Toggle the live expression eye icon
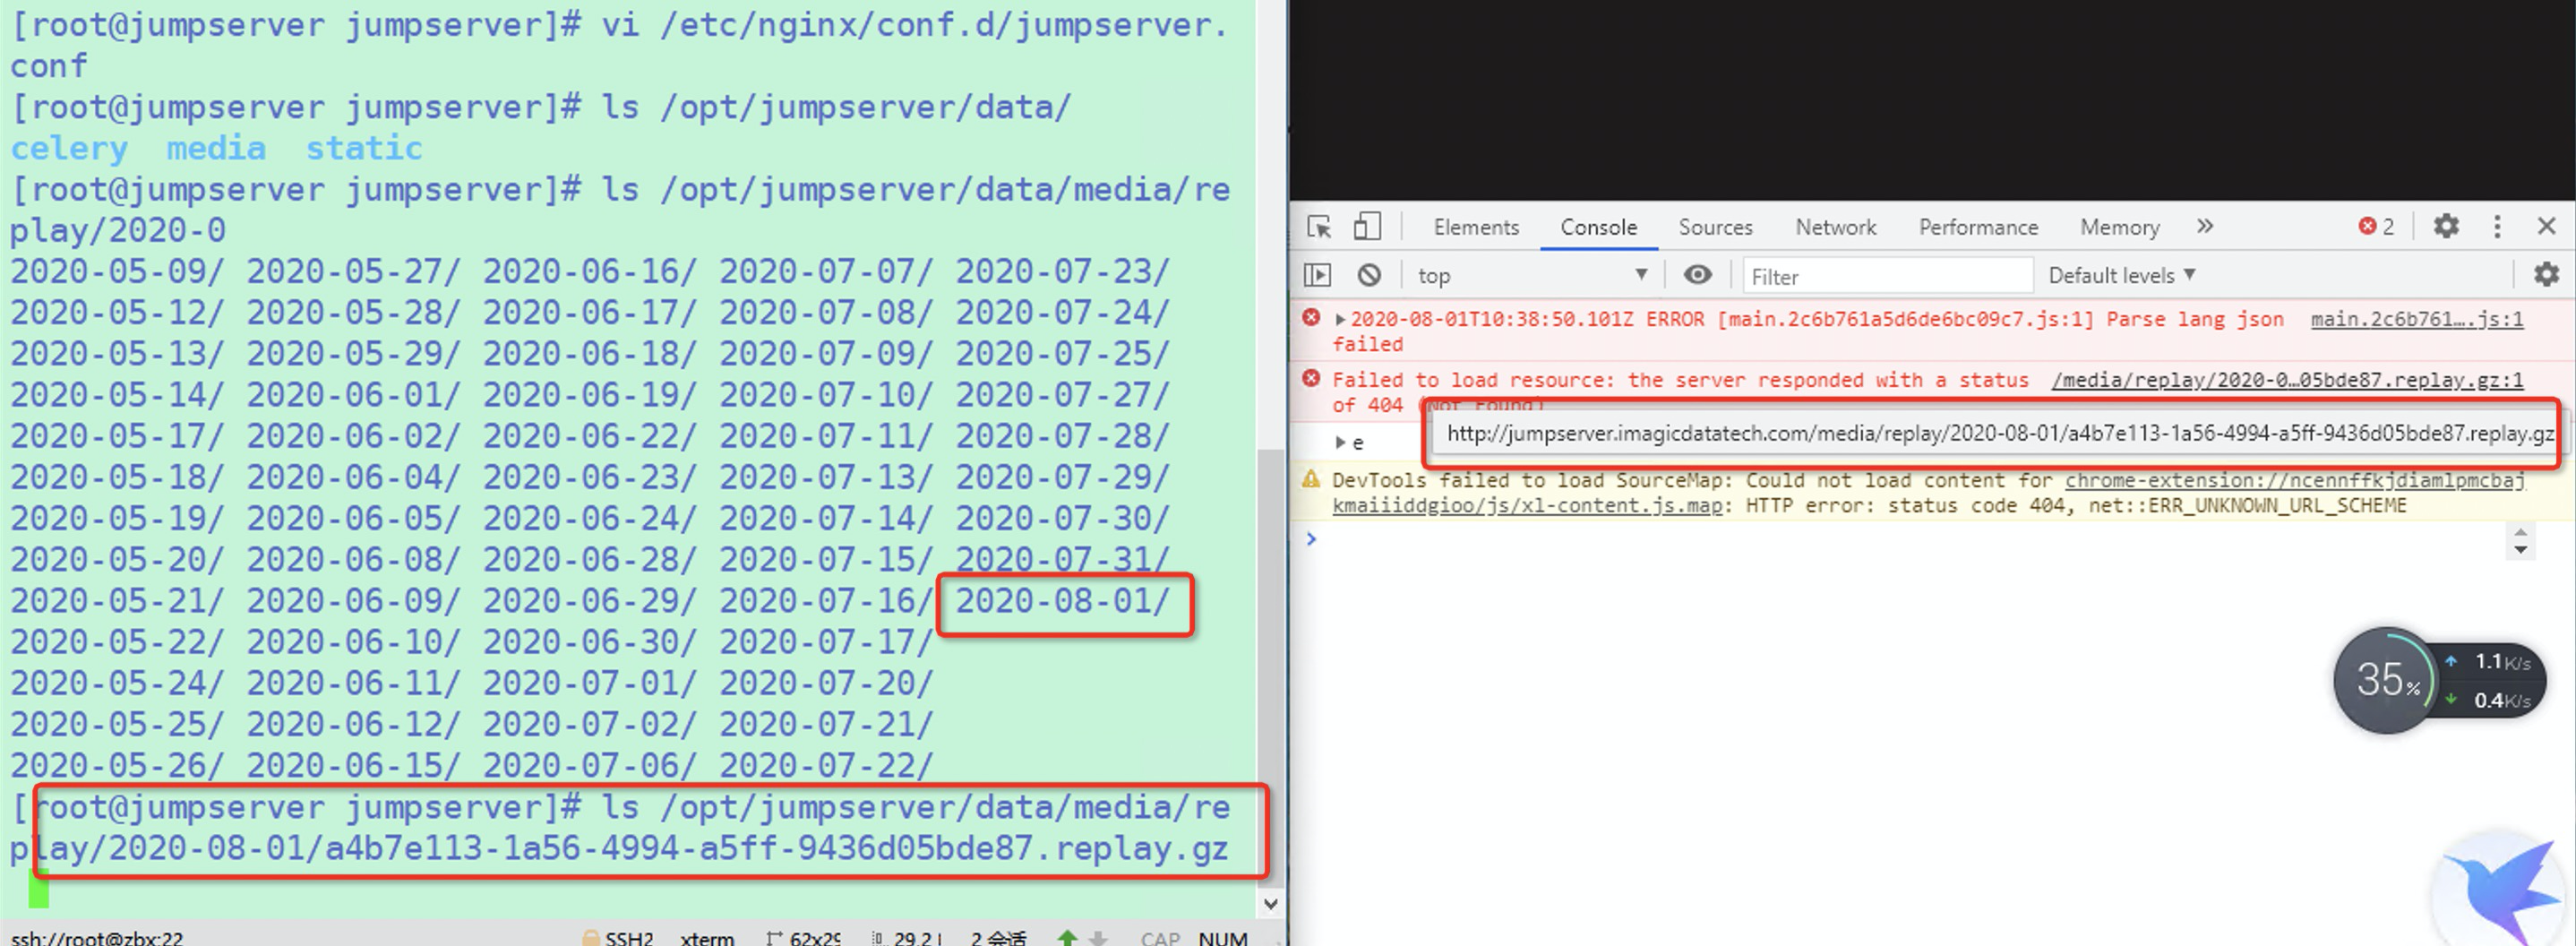 point(1697,274)
